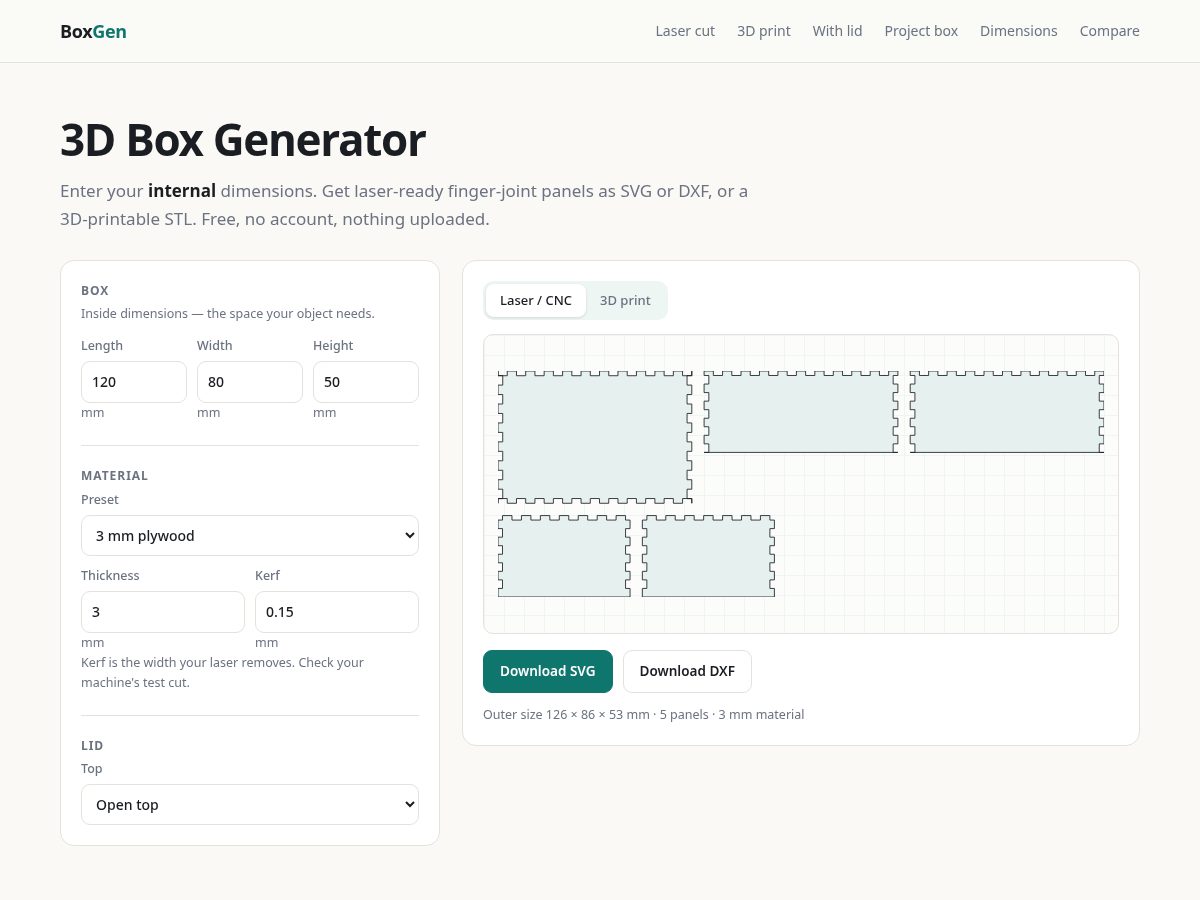This screenshot has height=900, width=1200.
Task: Click the 'Outer size 126 × 86 × 53 mm' text
Action: (x=566, y=714)
